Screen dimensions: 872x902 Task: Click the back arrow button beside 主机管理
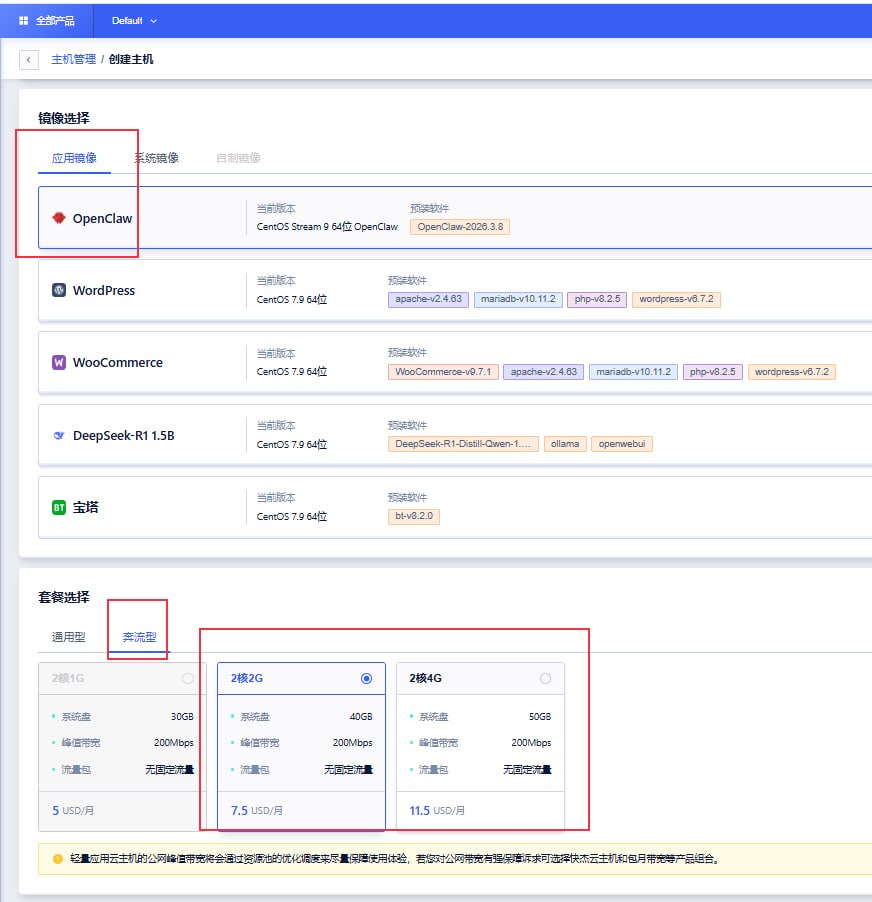pyautogui.click(x=29, y=60)
